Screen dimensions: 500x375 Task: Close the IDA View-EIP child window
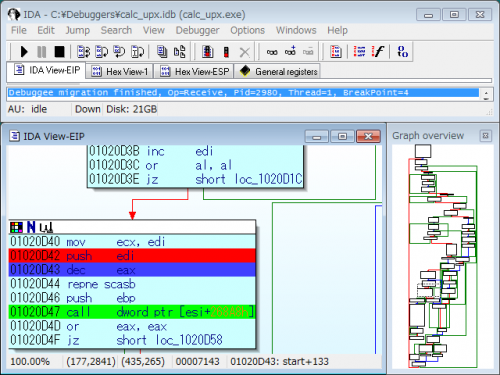368,137
